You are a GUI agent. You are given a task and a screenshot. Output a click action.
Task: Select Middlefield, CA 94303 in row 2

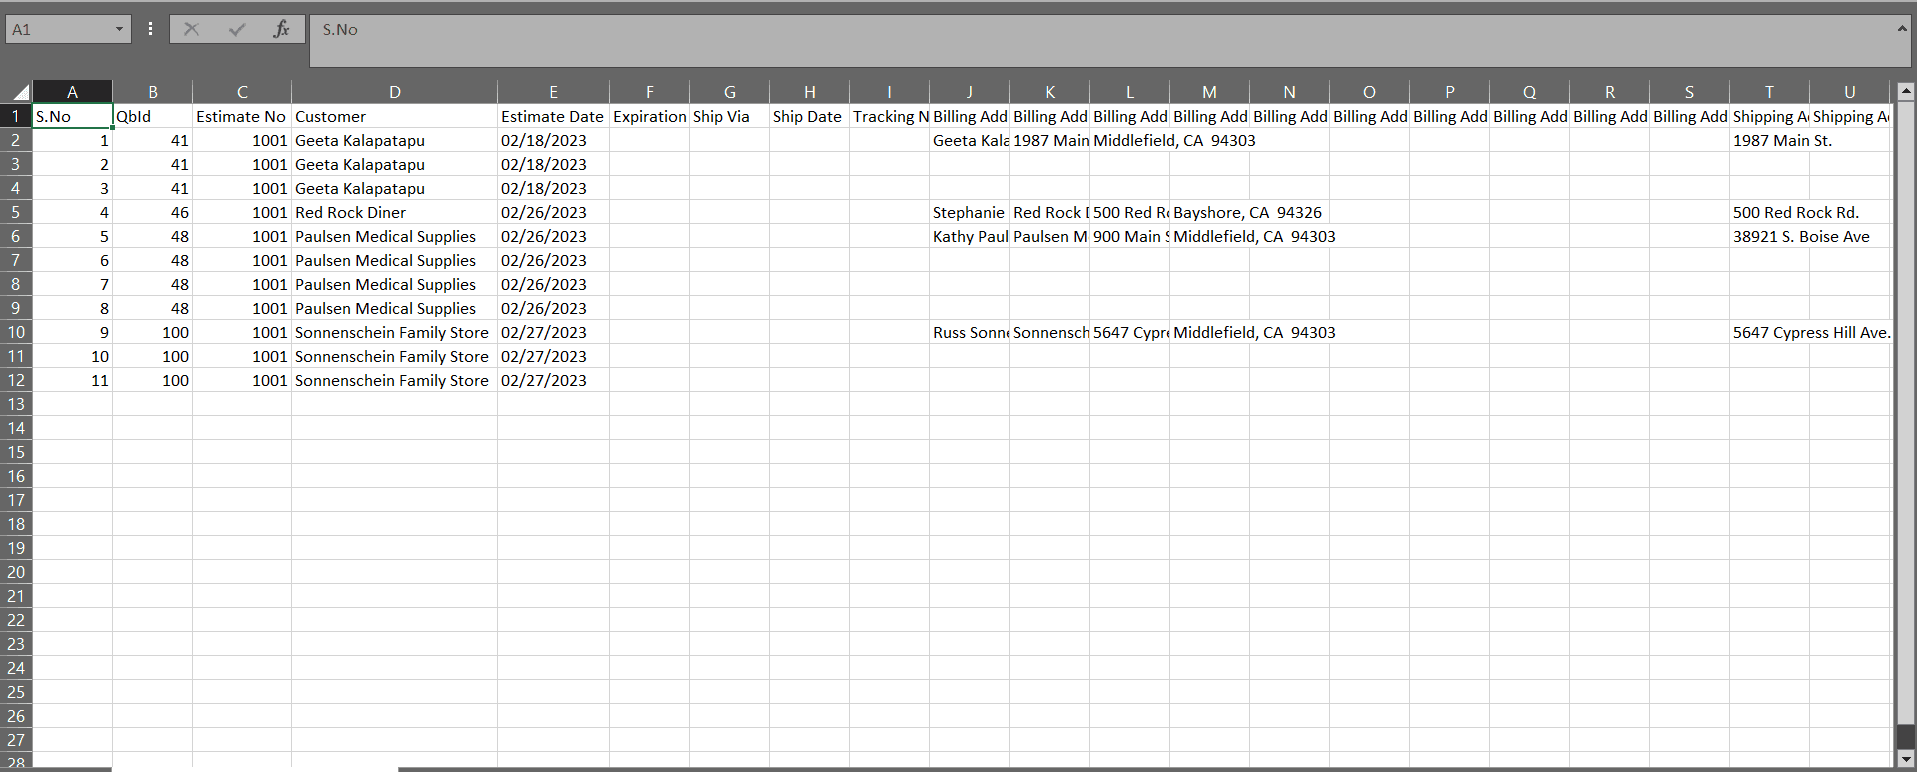[x=1129, y=140]
